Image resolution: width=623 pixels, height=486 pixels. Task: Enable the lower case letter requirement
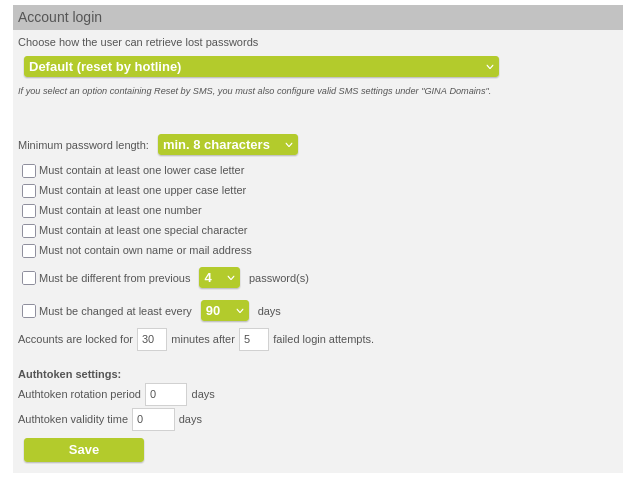point(29,171)
